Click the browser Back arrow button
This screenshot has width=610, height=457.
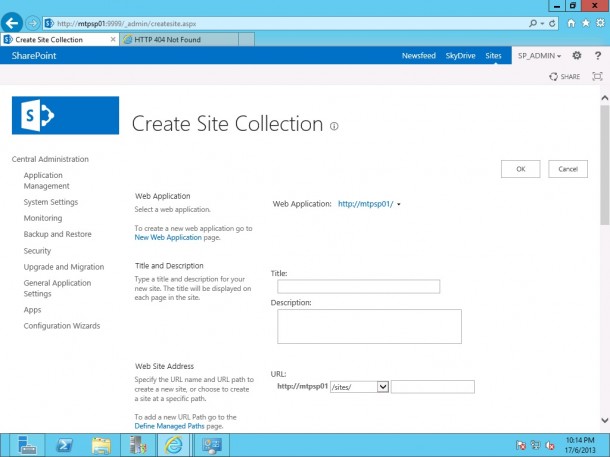tap(12, 23)
